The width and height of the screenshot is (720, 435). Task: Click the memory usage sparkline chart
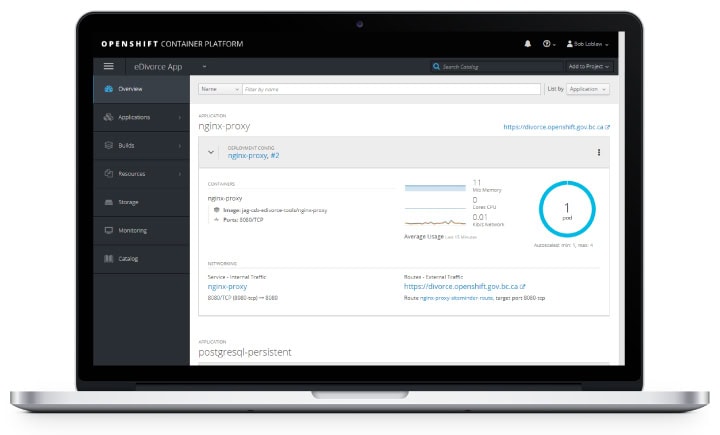[435, 187]
